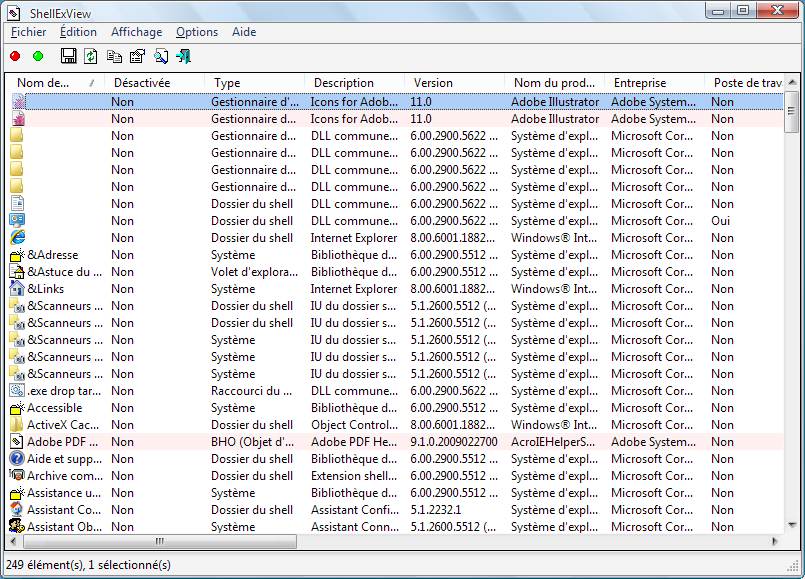Select the house icon next to &Links
The width and height of the screenshot is (805, 579).
[x=17, y=288]
